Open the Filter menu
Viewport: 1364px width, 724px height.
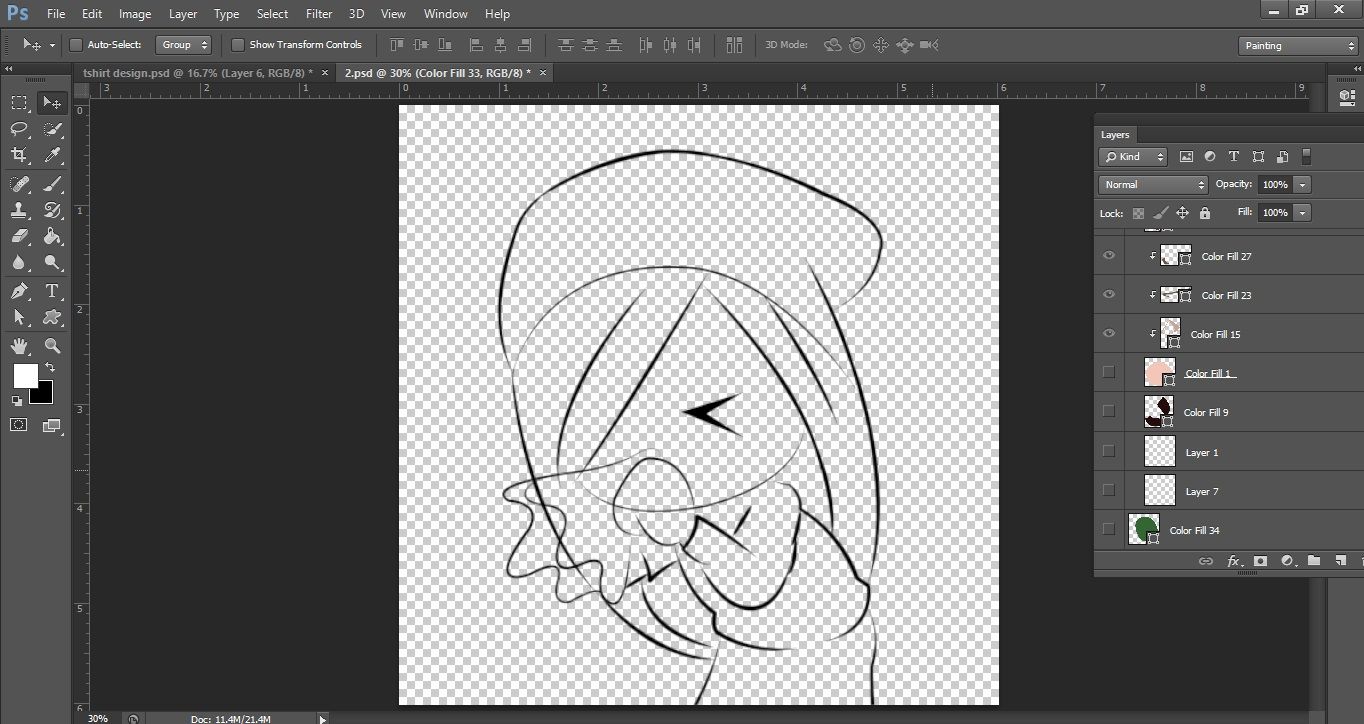point(319,14)
